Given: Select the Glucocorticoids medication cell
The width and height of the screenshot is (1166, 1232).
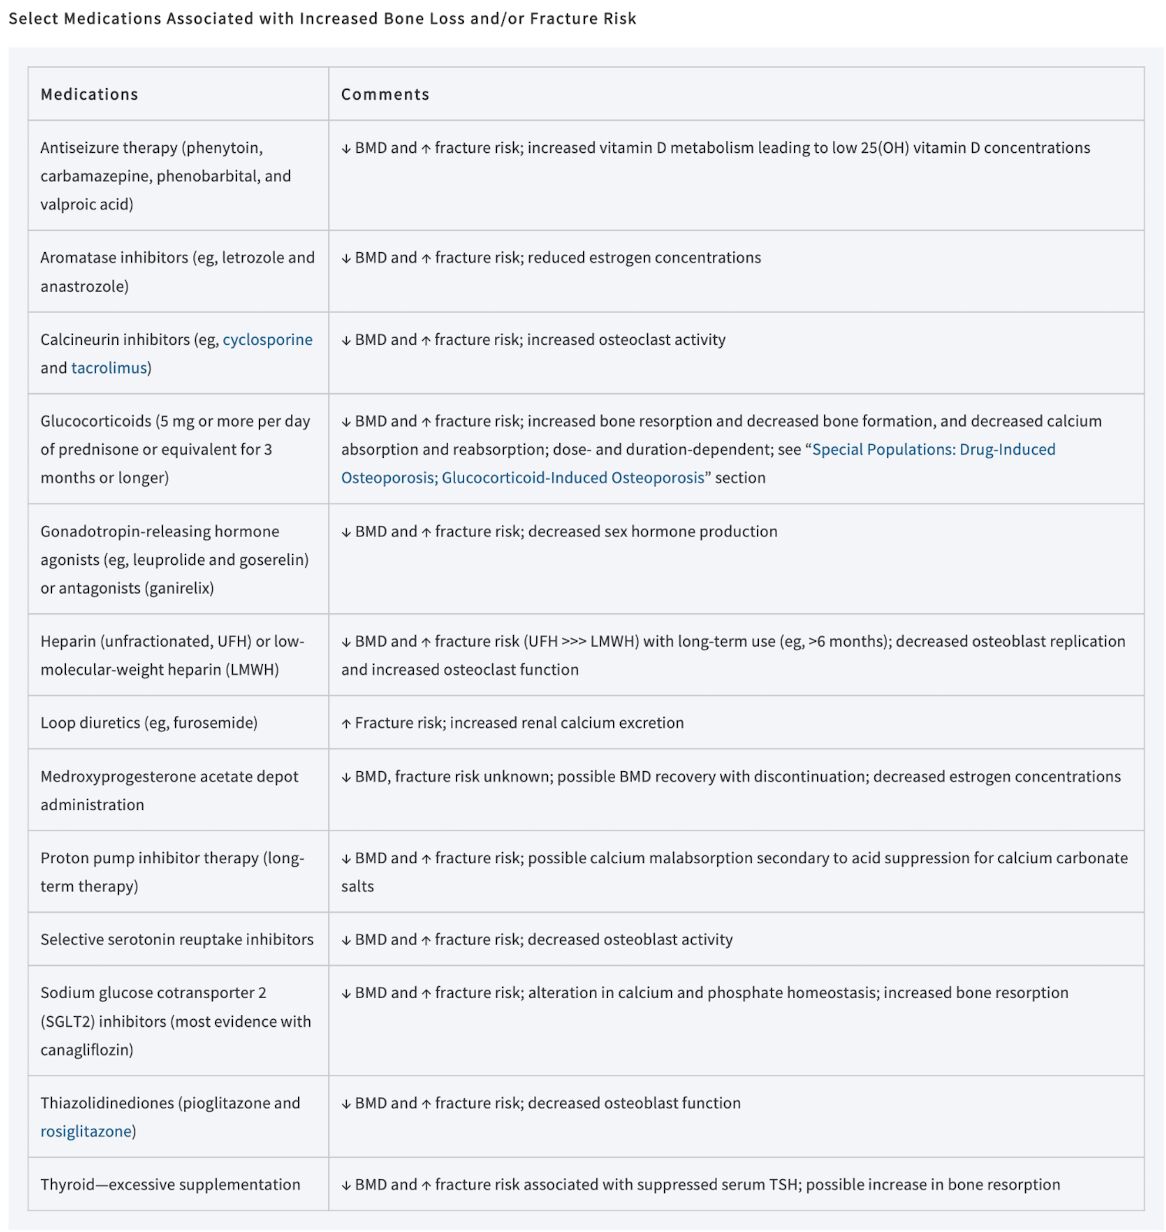Looking at the screenshot, I should 178,449.
